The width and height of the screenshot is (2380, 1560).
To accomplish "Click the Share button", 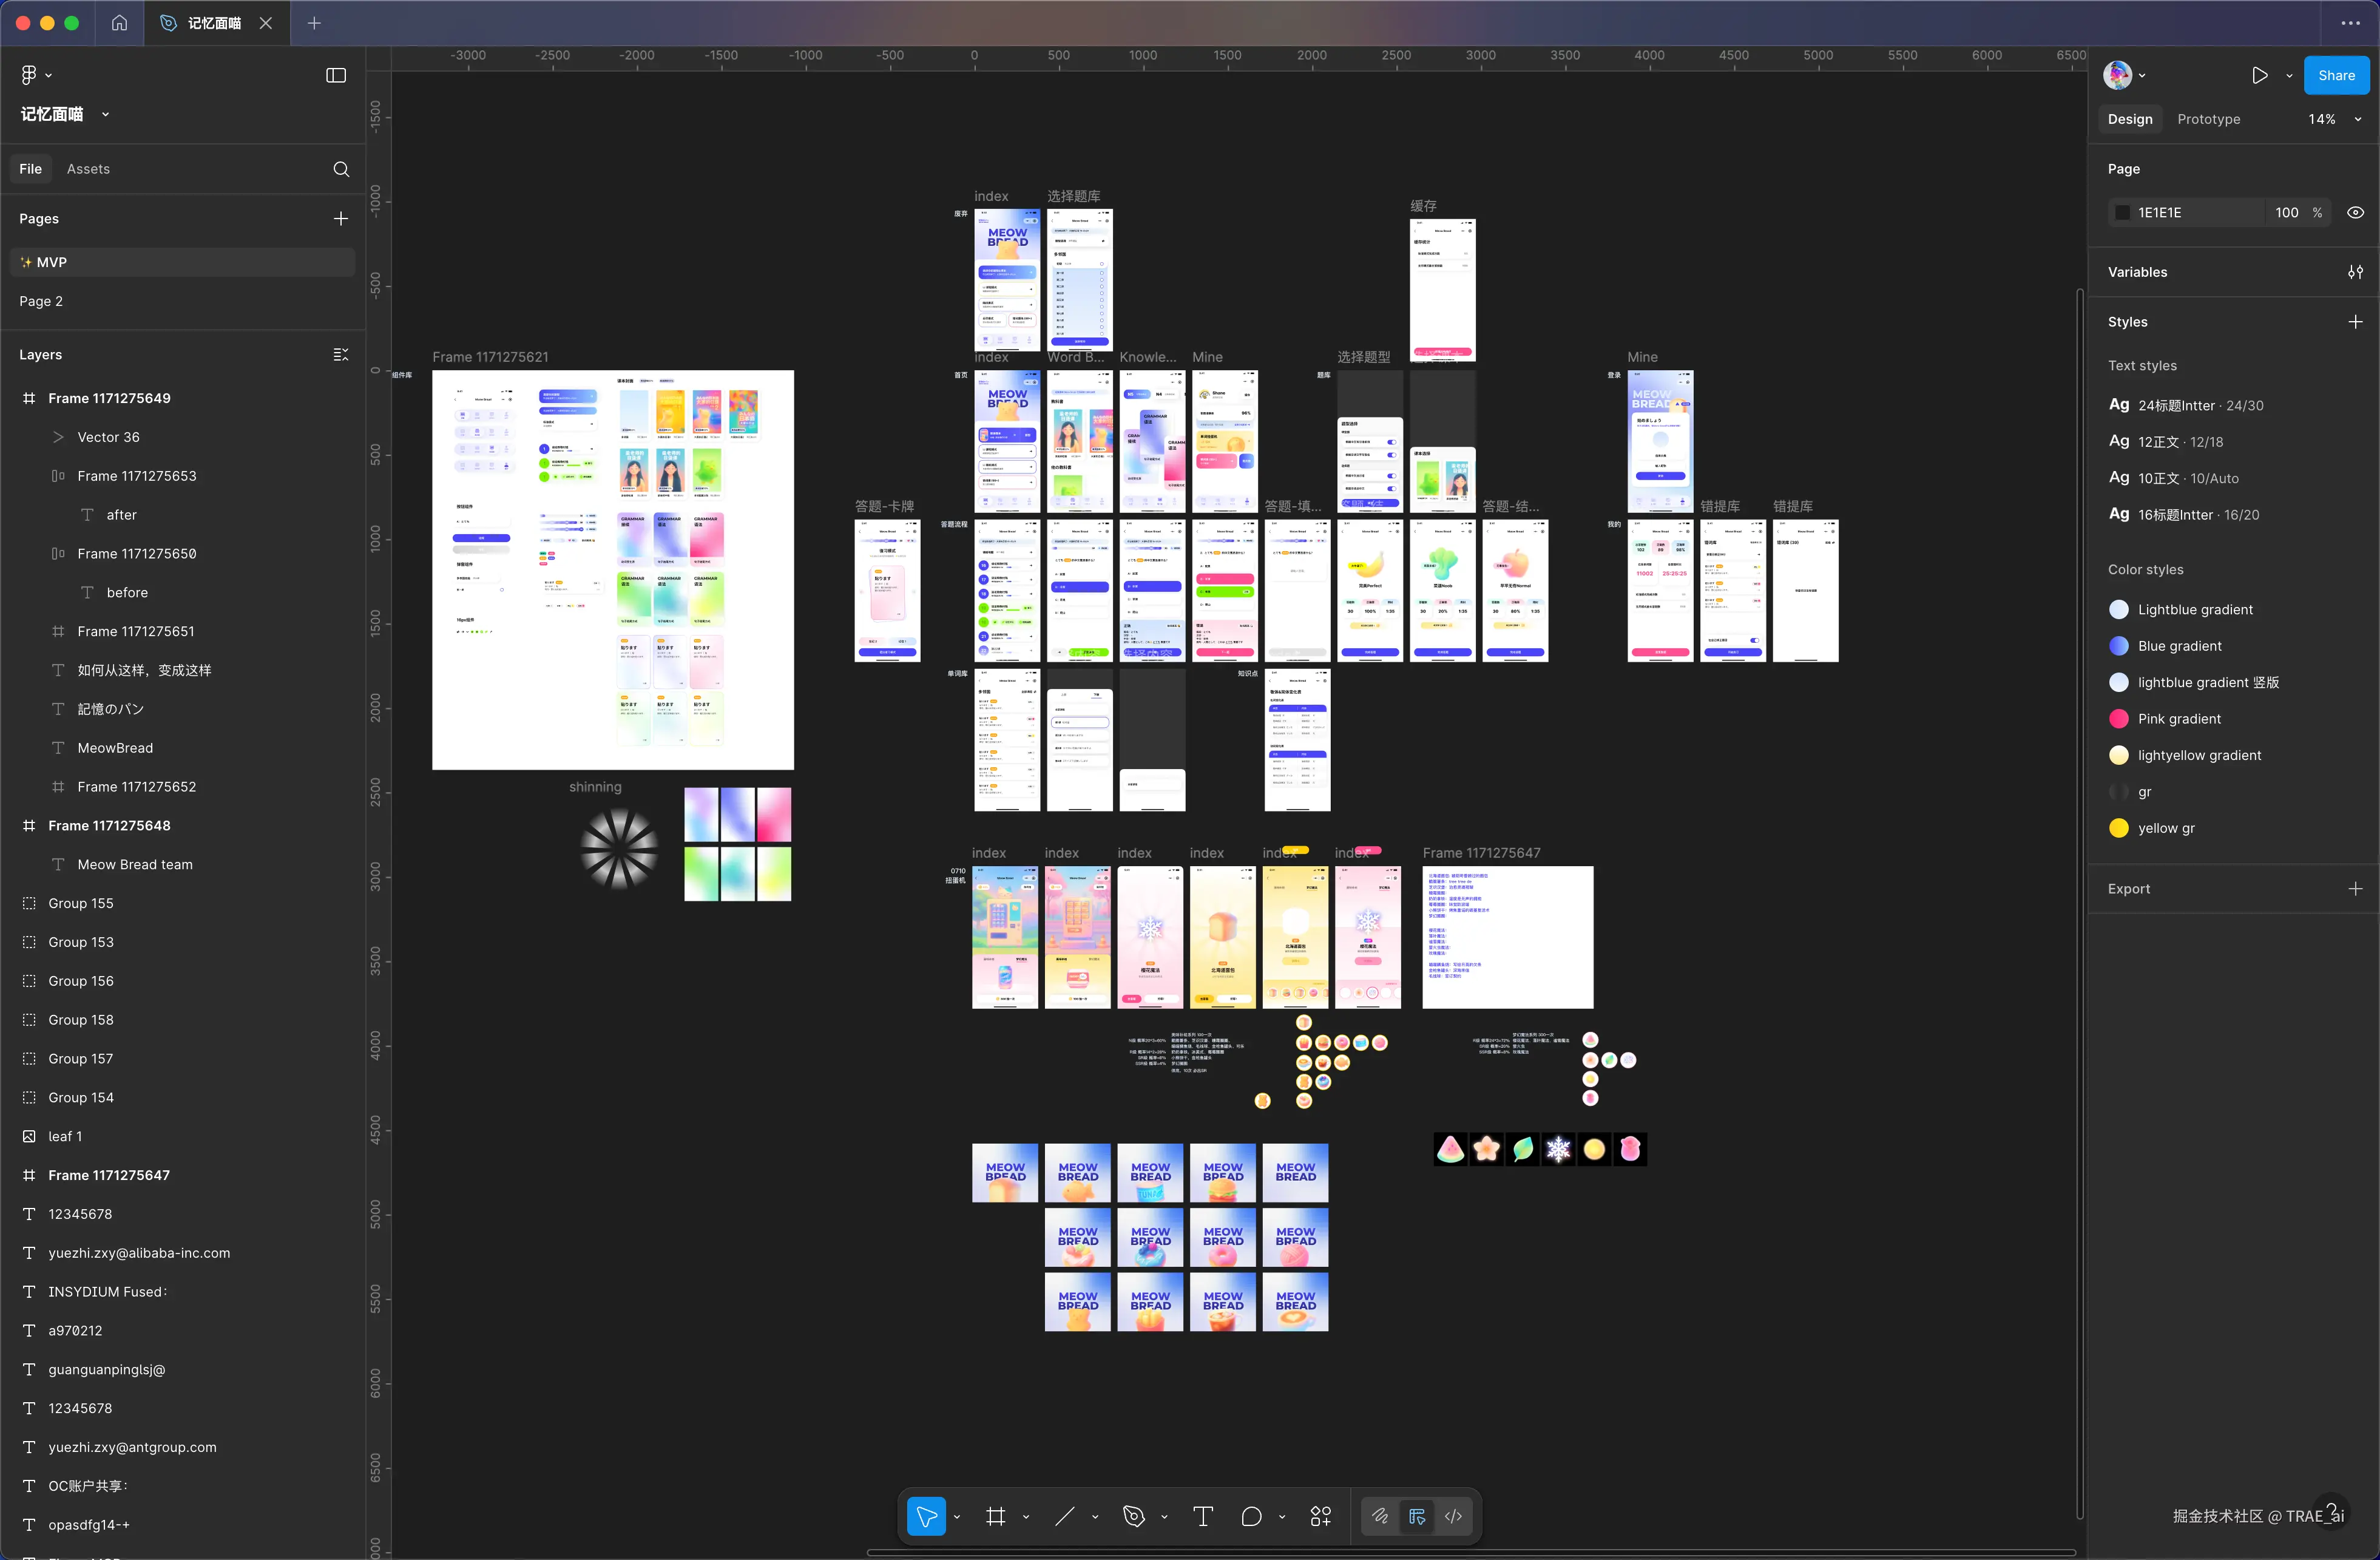I will [2336, 75].
